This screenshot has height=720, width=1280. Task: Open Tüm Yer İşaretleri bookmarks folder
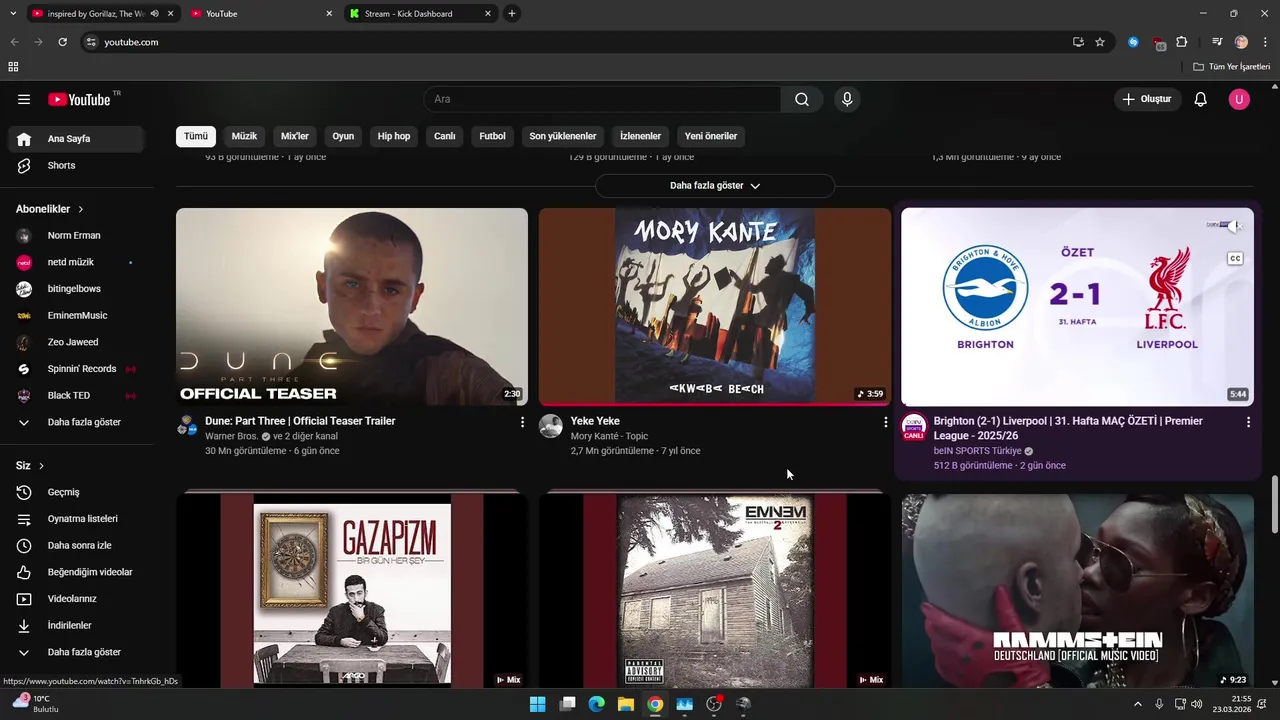pyautogui.click(x=1232, y=67)
